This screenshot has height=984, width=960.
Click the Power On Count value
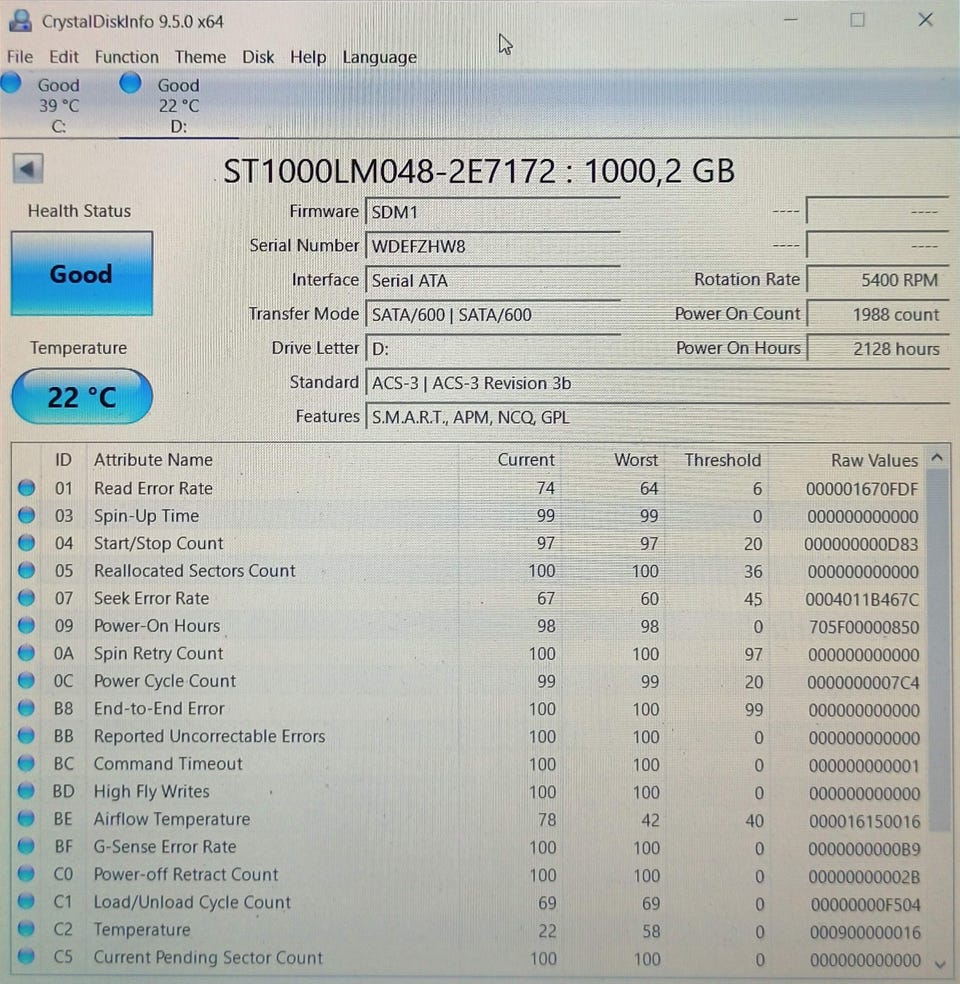click(877, 314)
